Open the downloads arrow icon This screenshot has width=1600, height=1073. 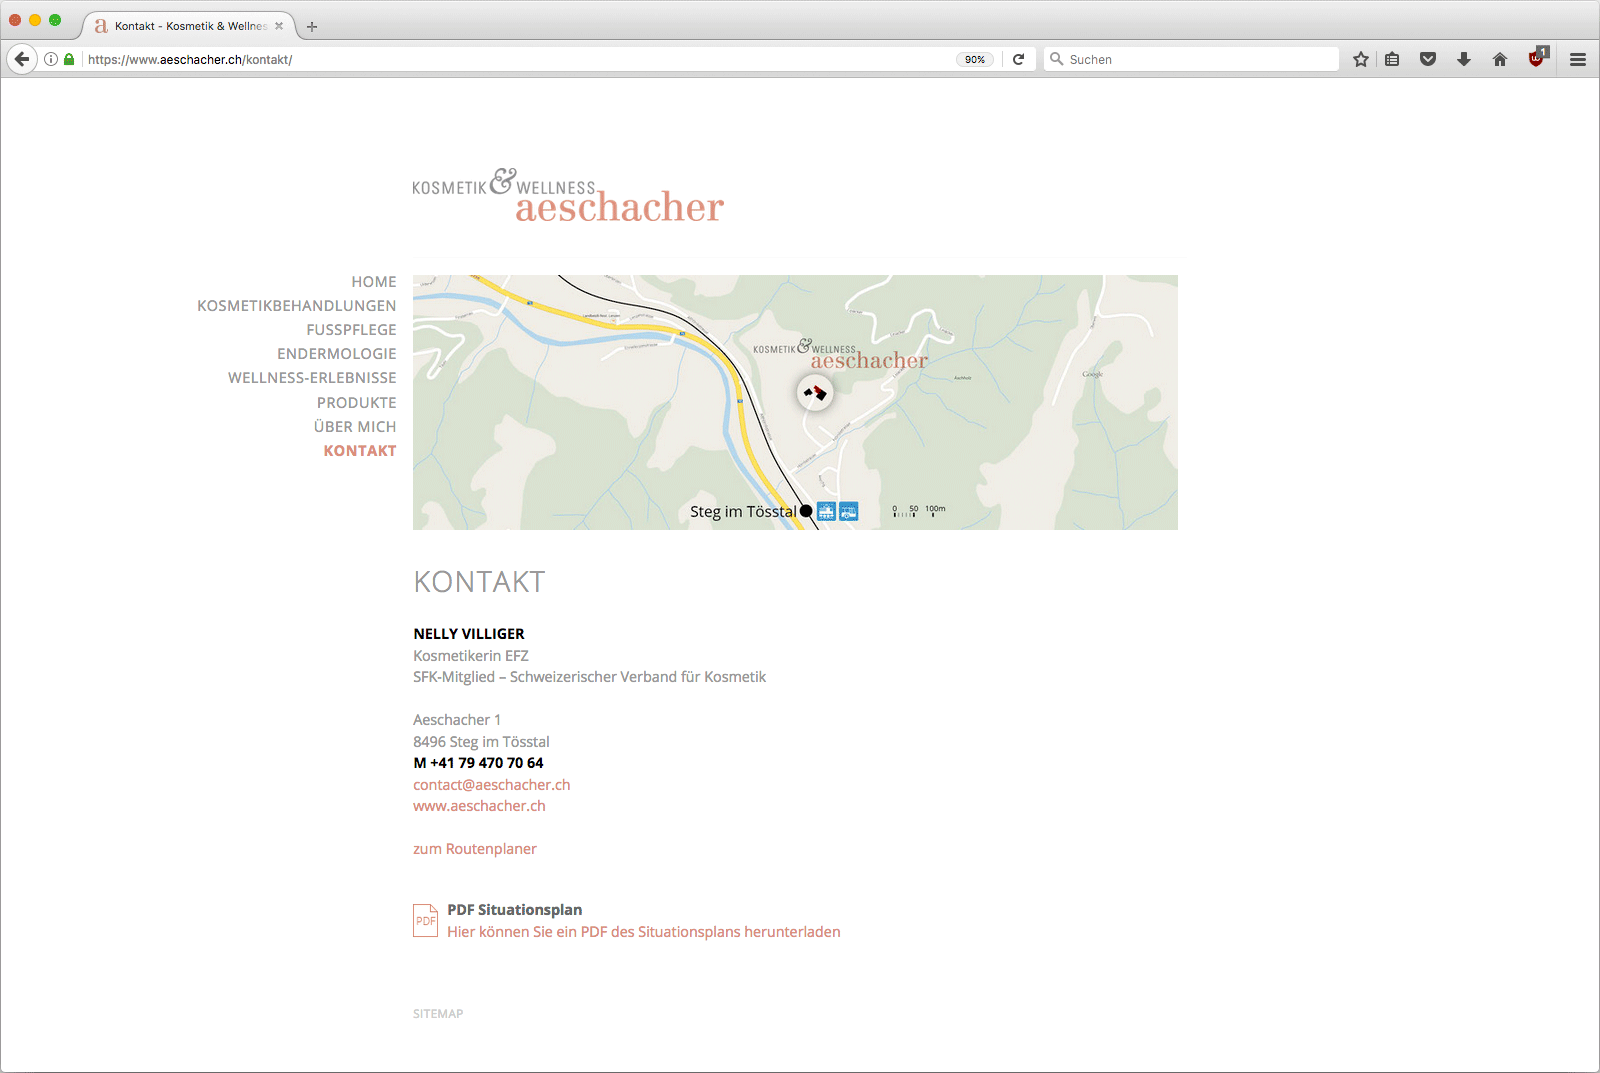(x=1464, y=59)
